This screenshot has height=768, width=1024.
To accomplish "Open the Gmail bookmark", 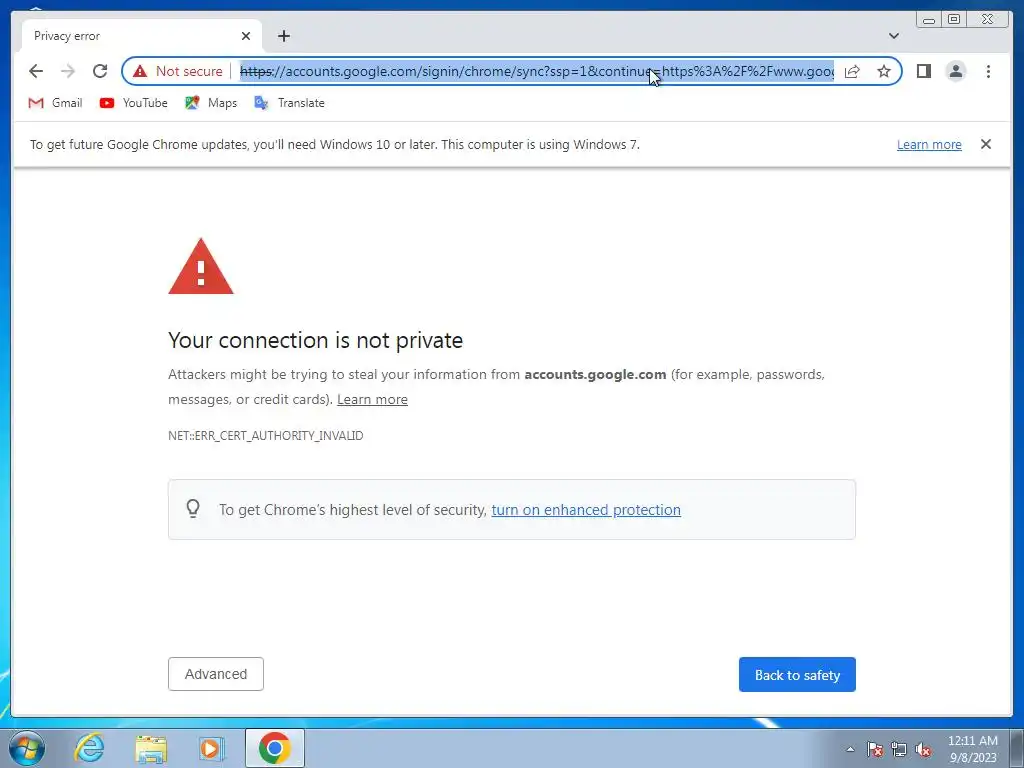I will coord(56,103).
